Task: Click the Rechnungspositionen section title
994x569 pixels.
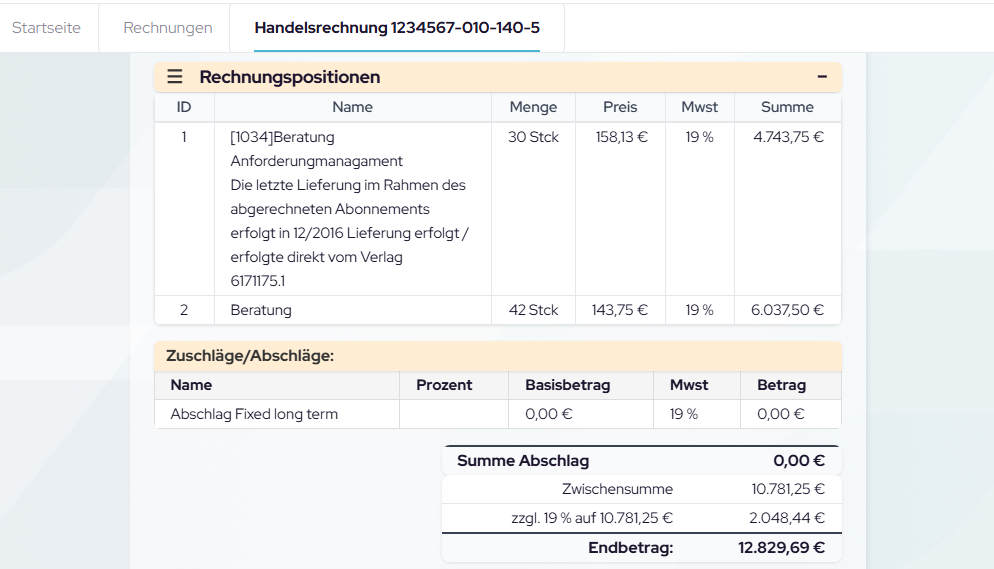Action: click(289, 77)
